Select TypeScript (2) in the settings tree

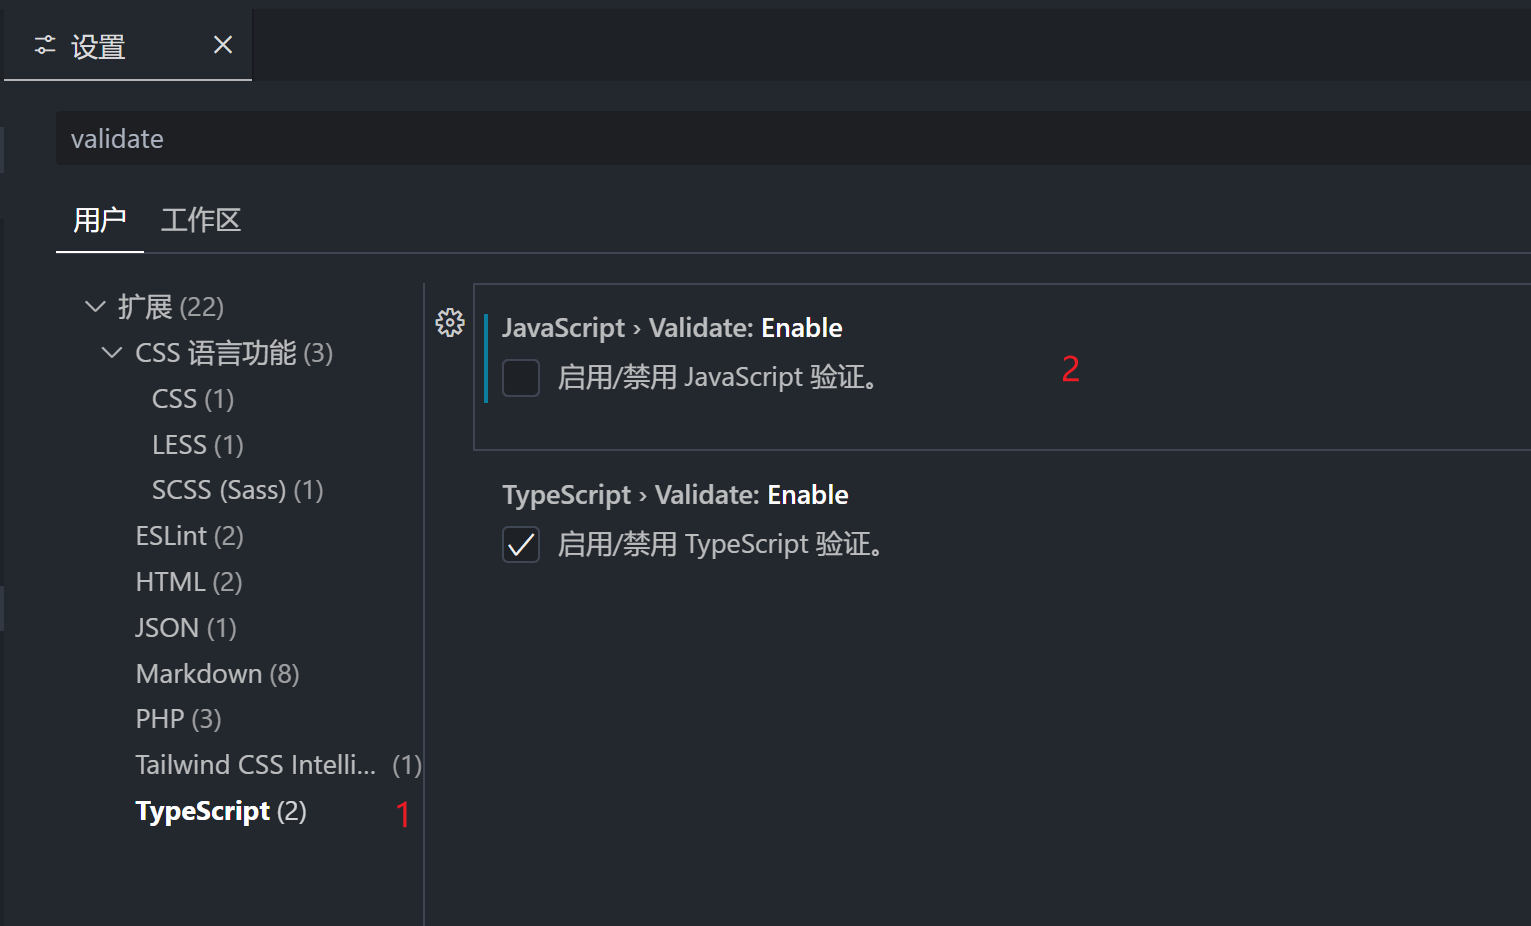(221, 811)
